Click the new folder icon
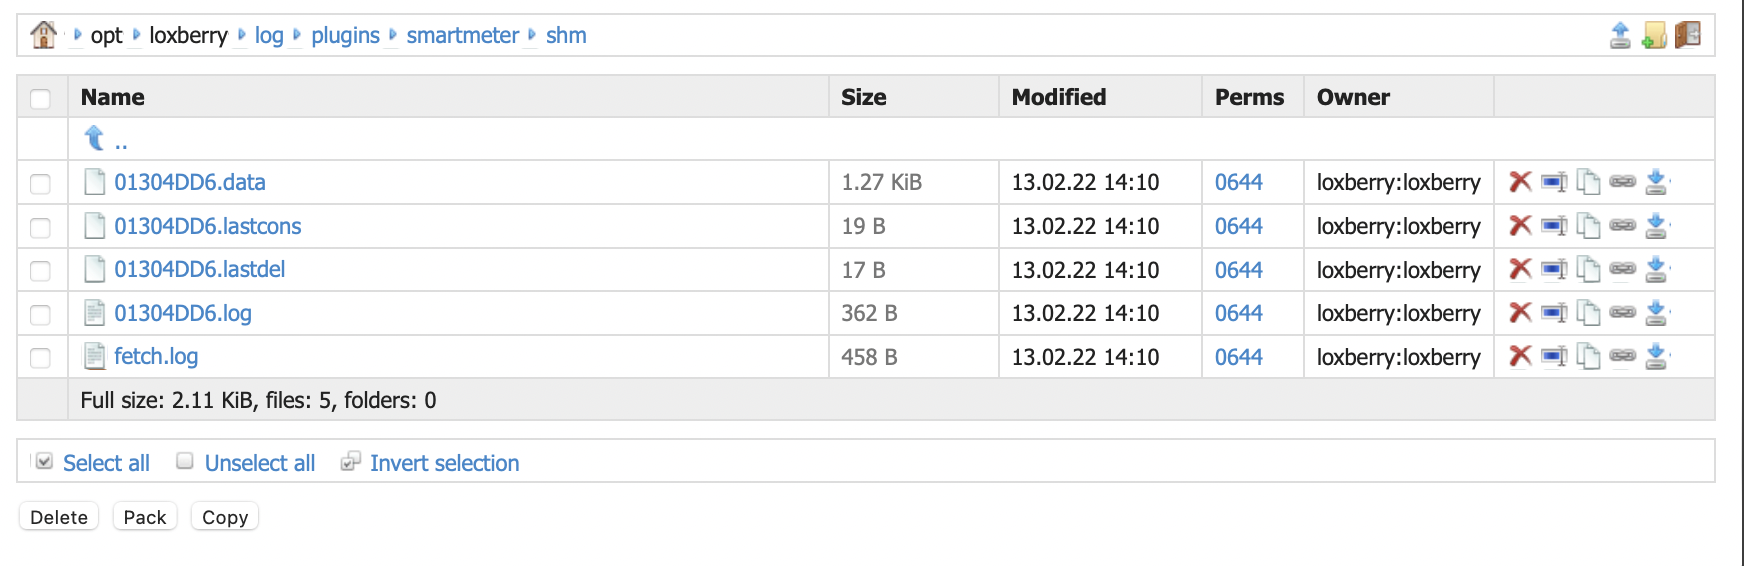 [1654, 36]
